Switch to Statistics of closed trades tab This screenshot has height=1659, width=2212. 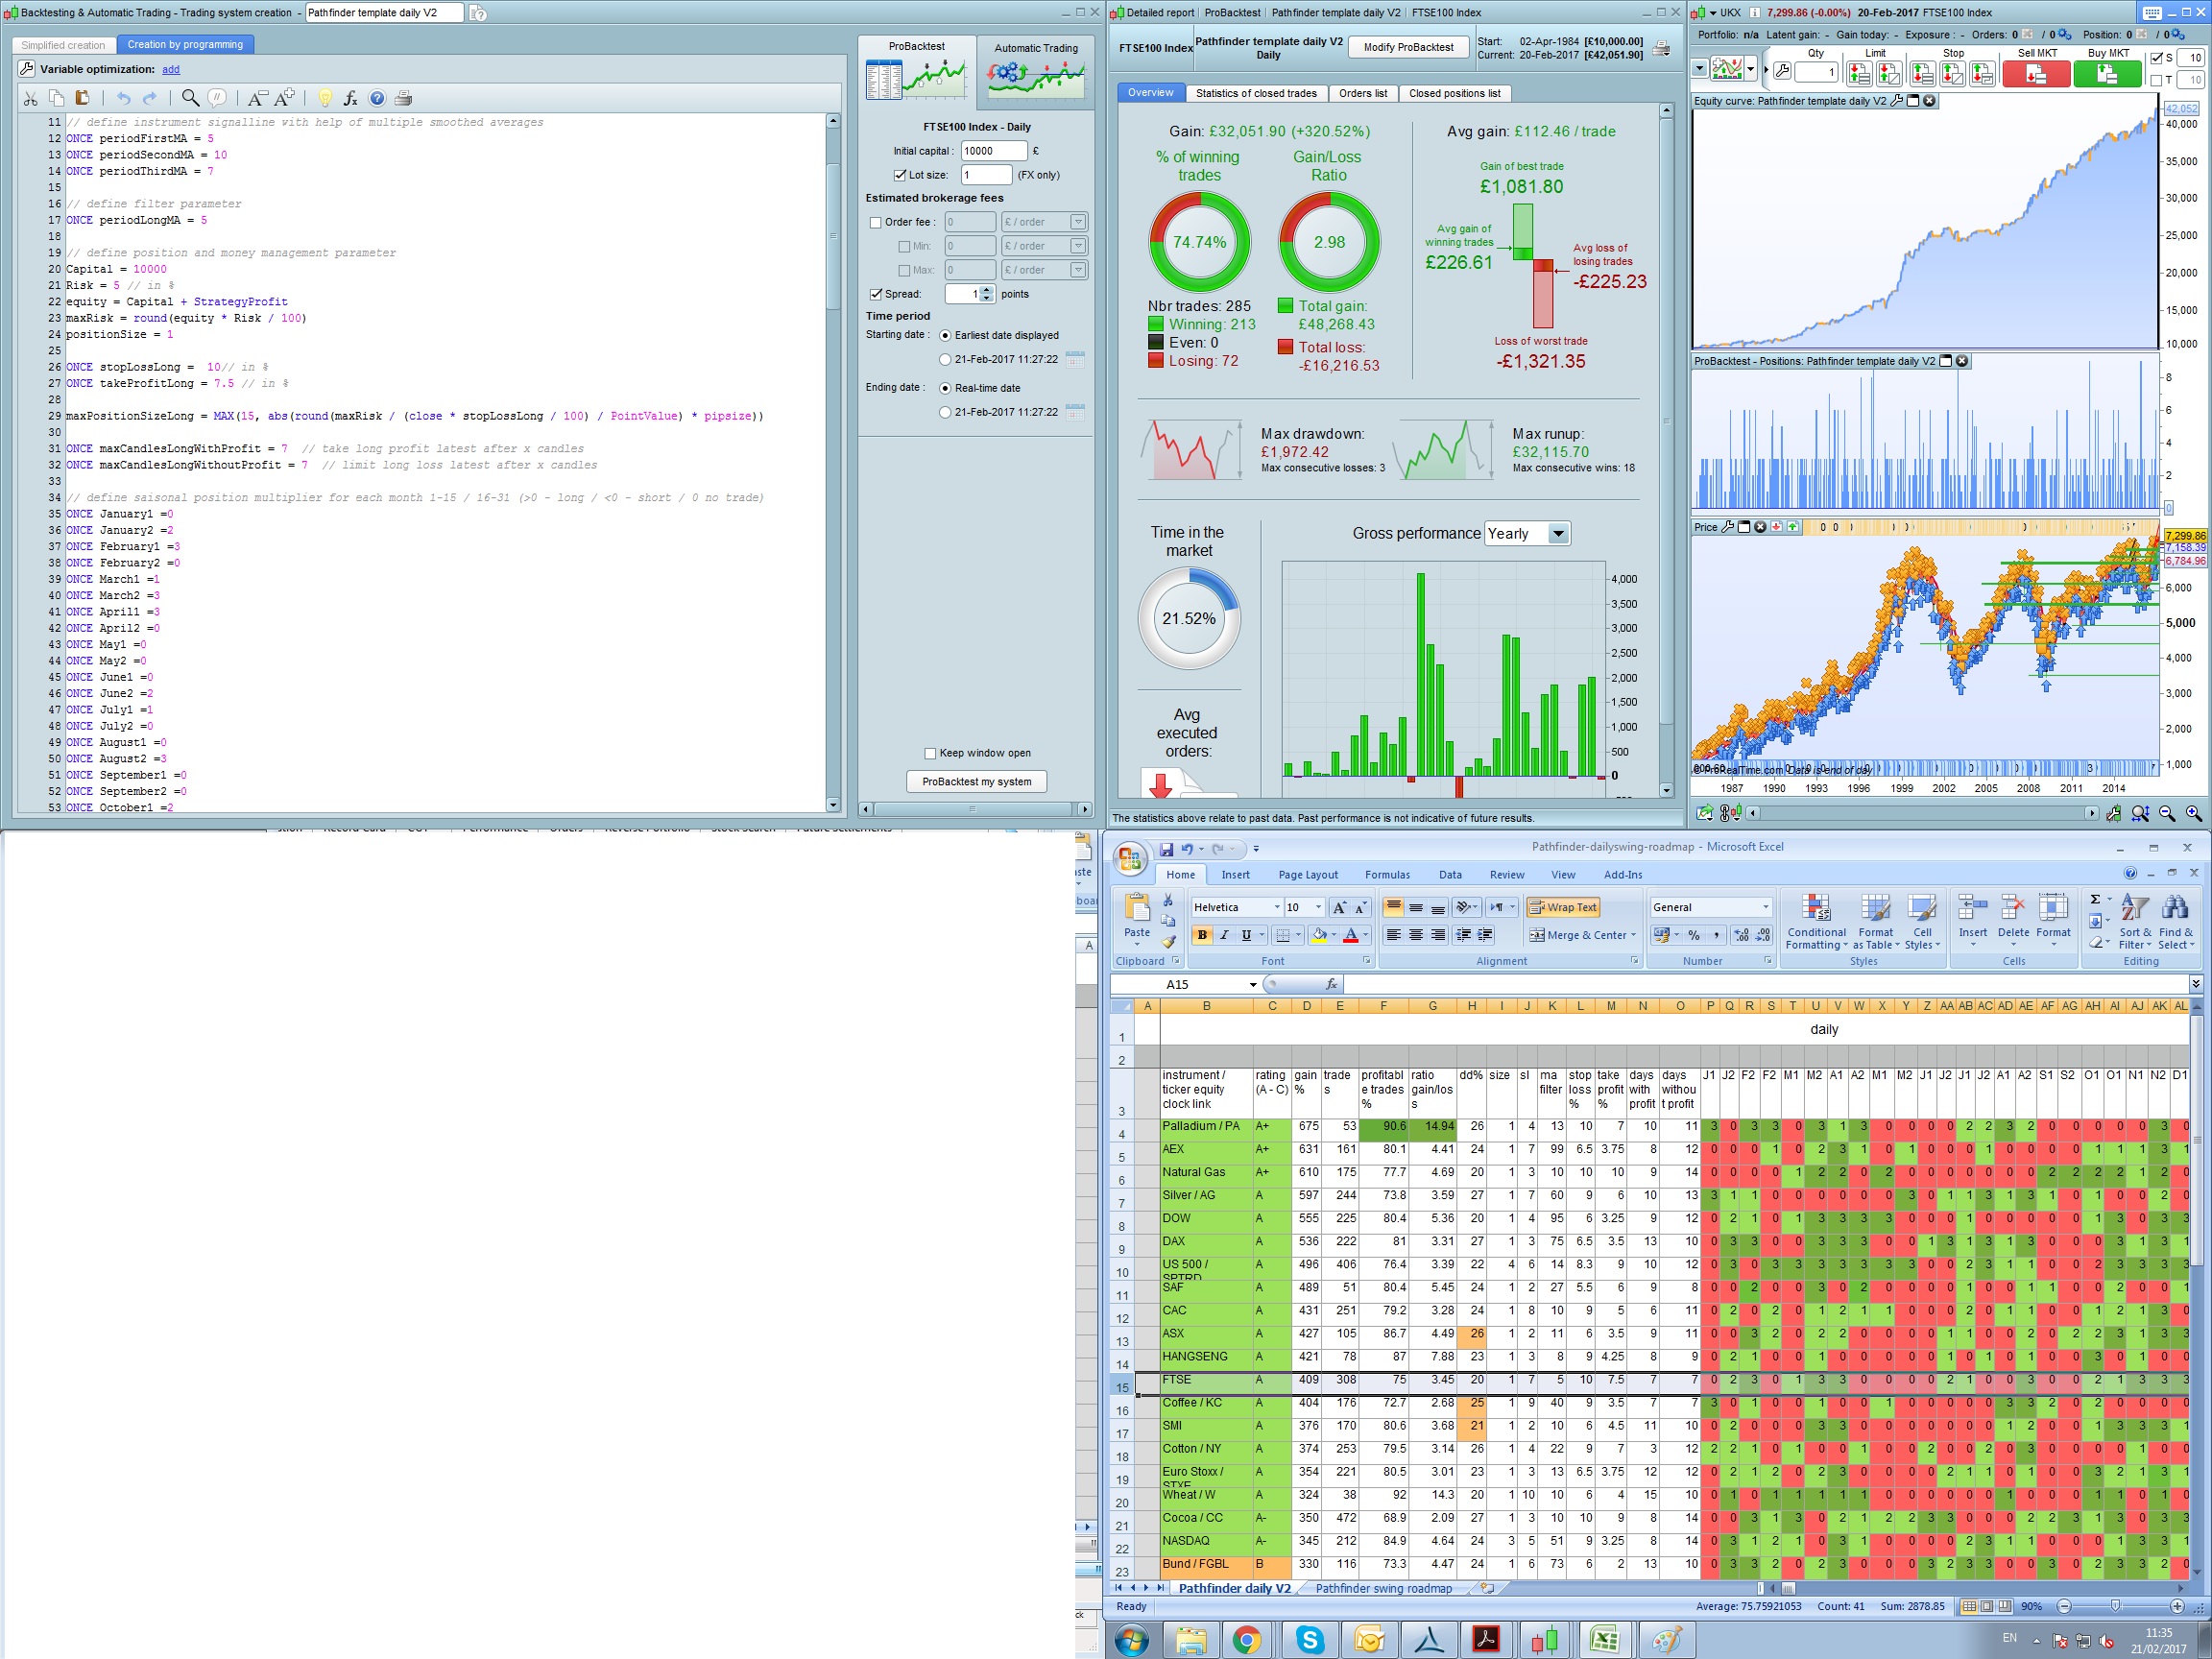pyautogui.click(x=1256, y=93)
